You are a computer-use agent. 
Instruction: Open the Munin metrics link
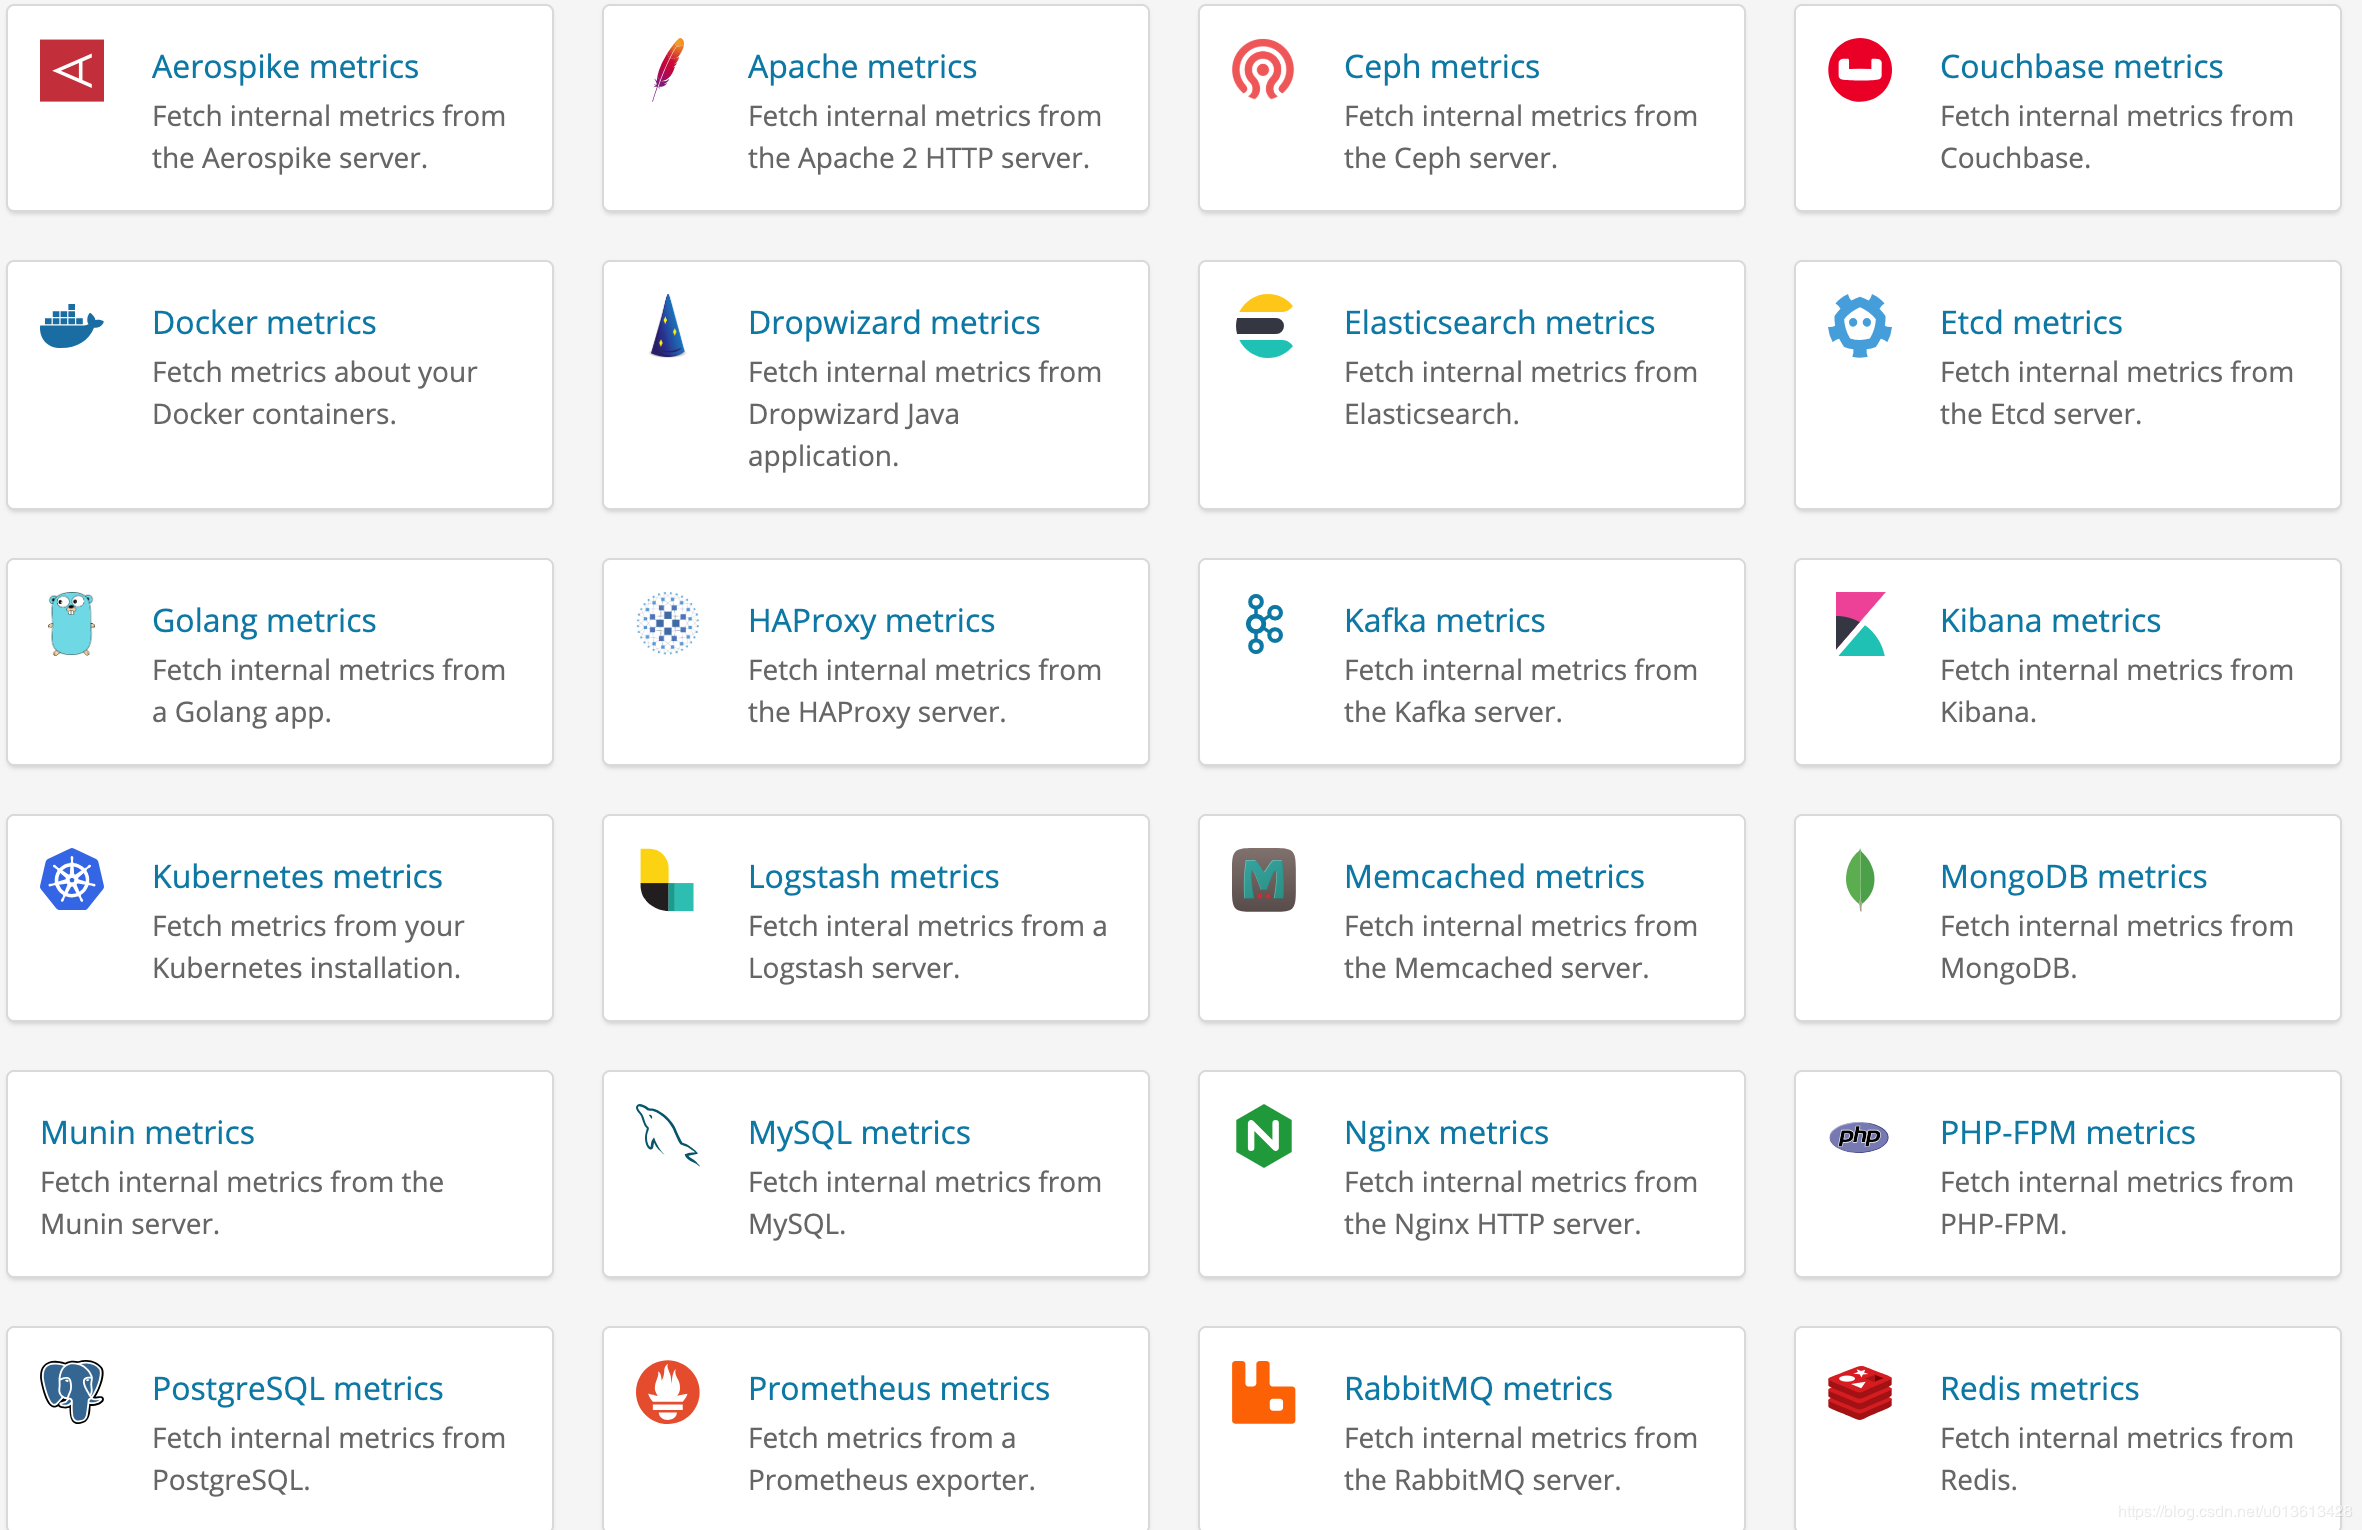click(x=147, y=1132)
